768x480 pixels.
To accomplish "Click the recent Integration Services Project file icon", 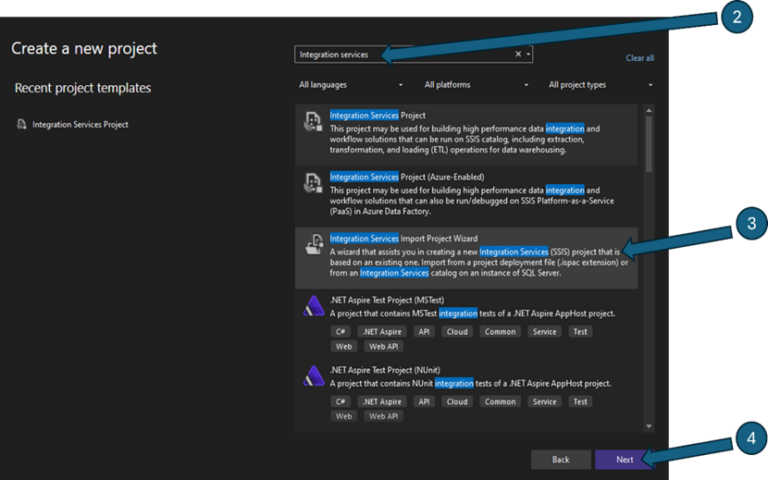I will (22, 125).
